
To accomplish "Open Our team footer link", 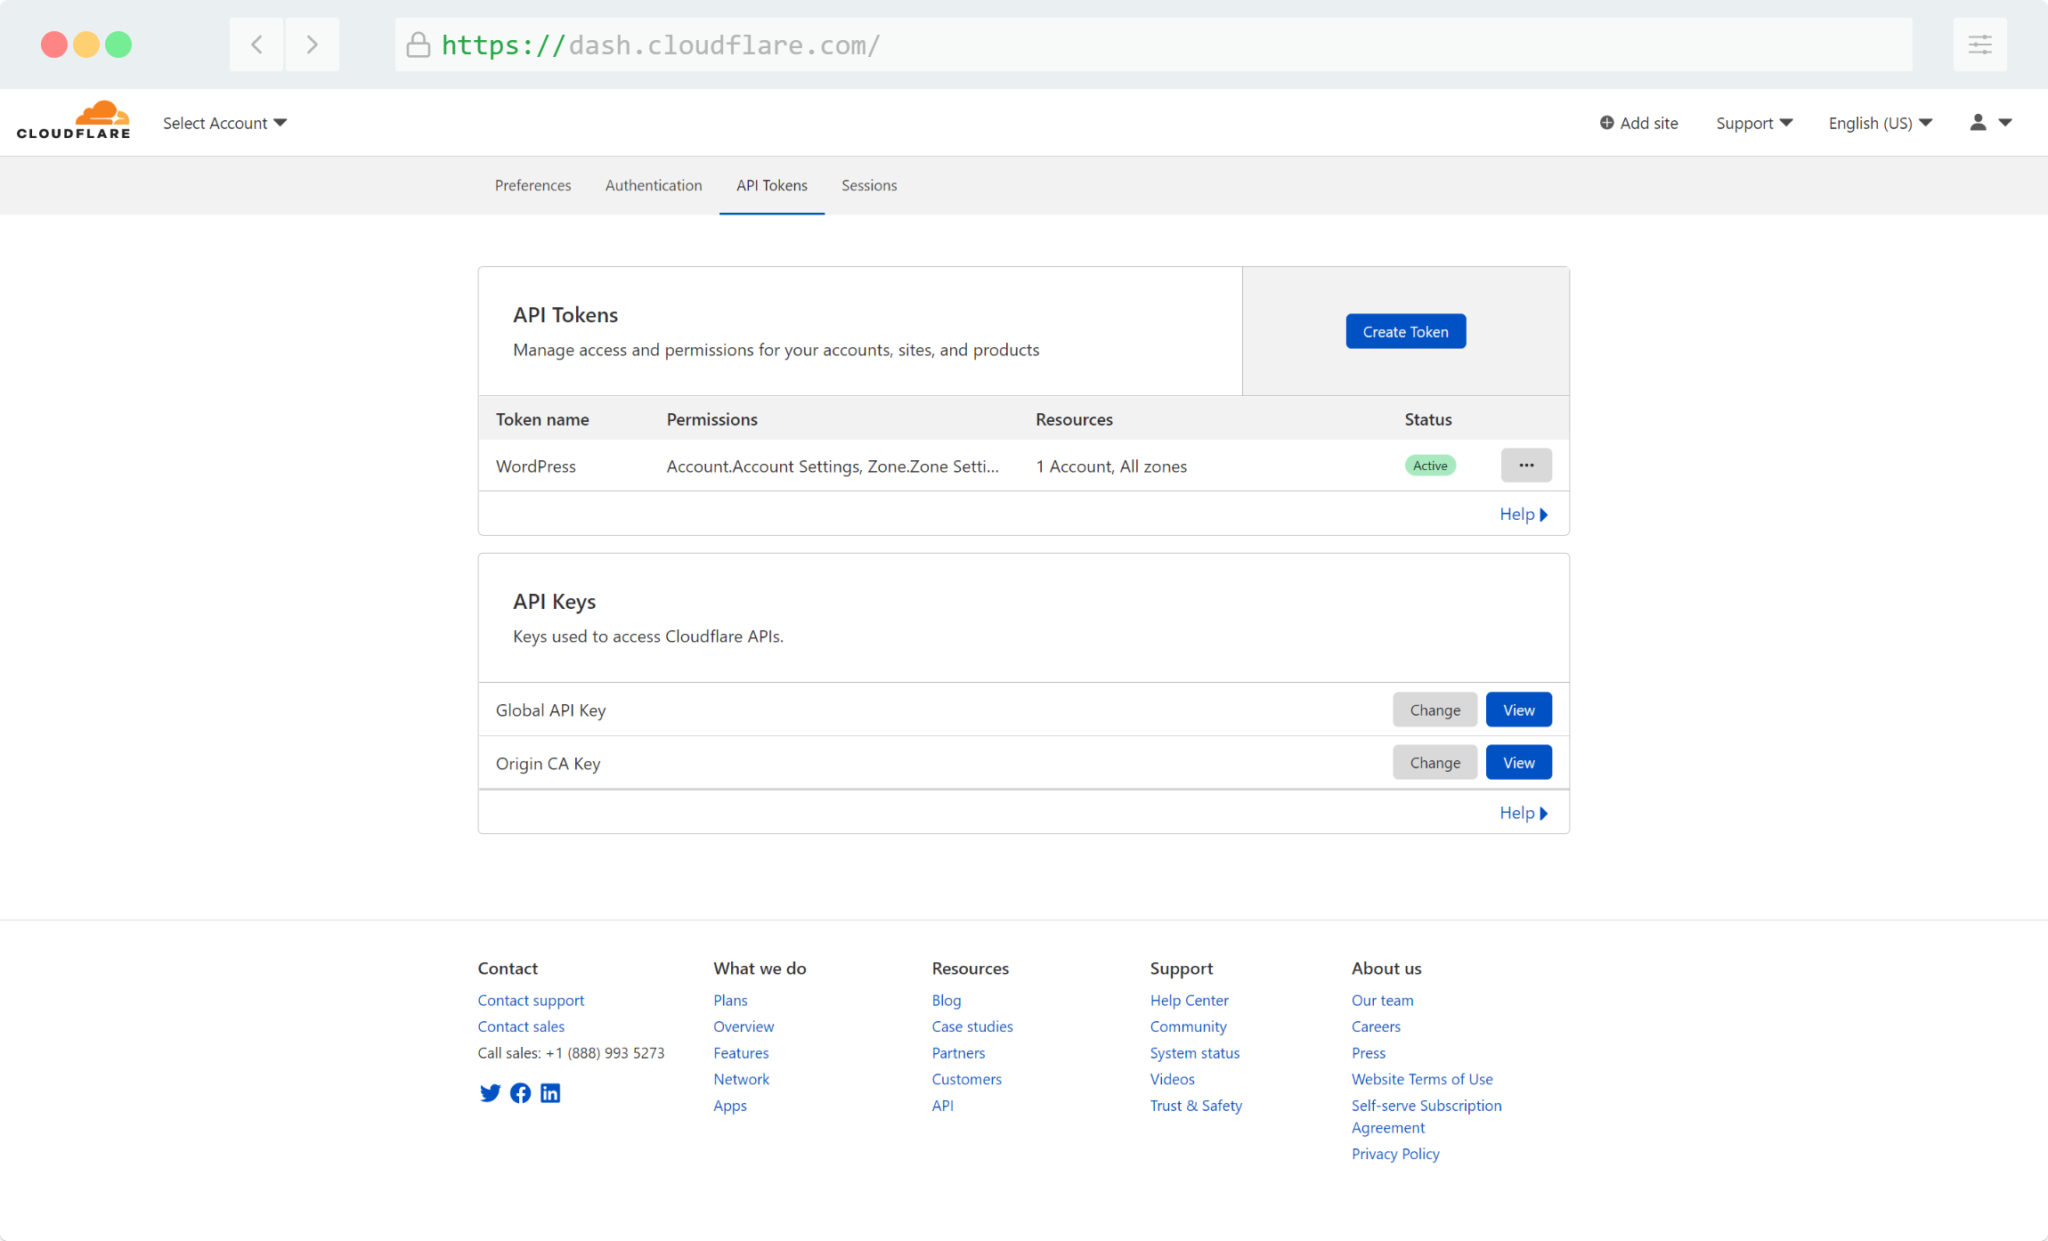I will pos(1382,1000).
